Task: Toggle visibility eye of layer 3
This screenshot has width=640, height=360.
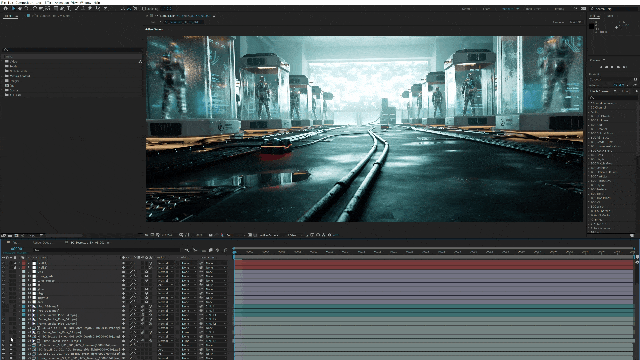Action: pyautogui.click(x=3, y=272)
